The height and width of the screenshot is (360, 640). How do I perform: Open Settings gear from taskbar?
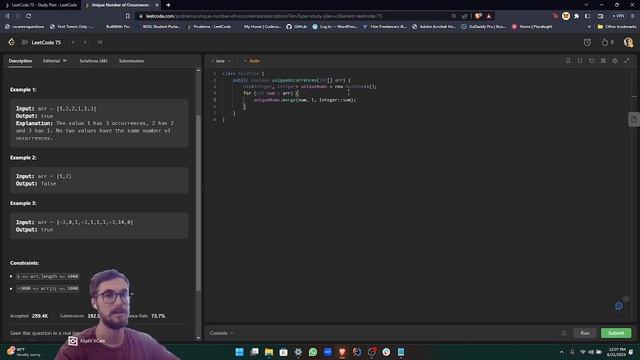pos(298,352)
